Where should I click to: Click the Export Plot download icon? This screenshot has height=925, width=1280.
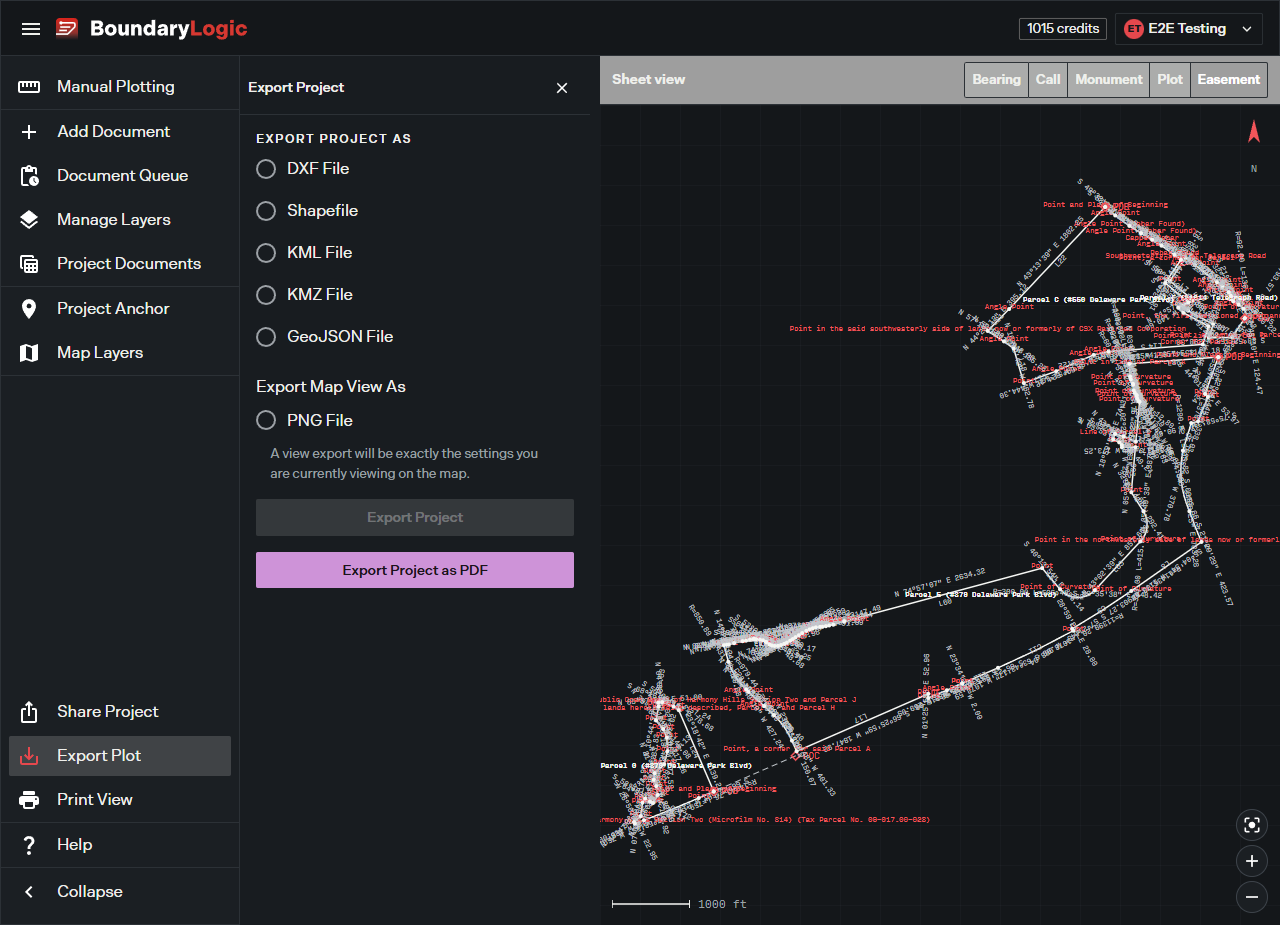point(29,756)
